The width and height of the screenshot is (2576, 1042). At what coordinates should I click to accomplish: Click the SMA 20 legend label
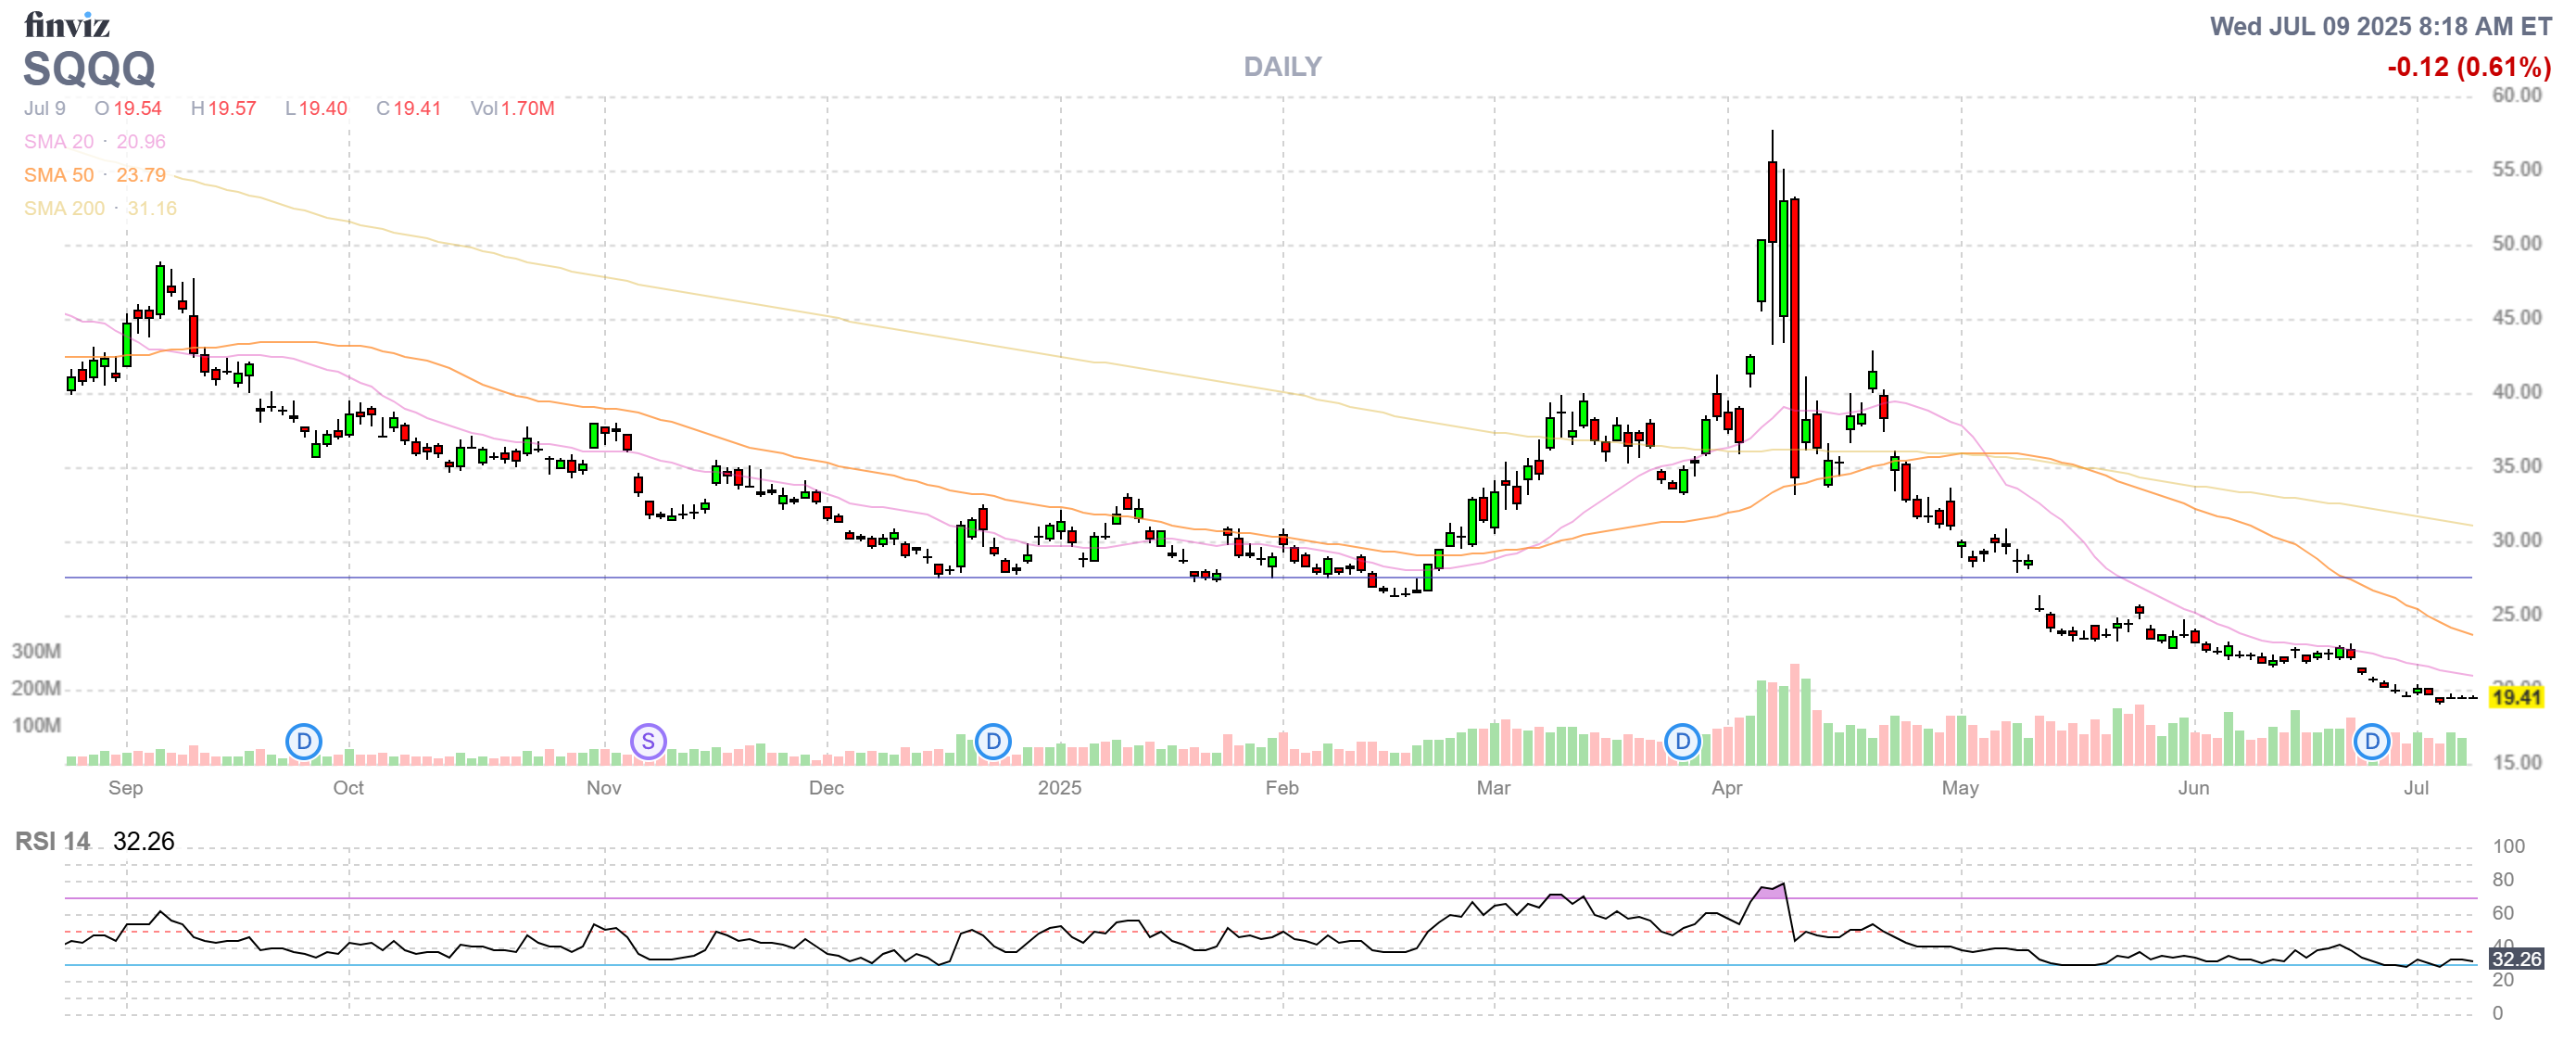58,142
